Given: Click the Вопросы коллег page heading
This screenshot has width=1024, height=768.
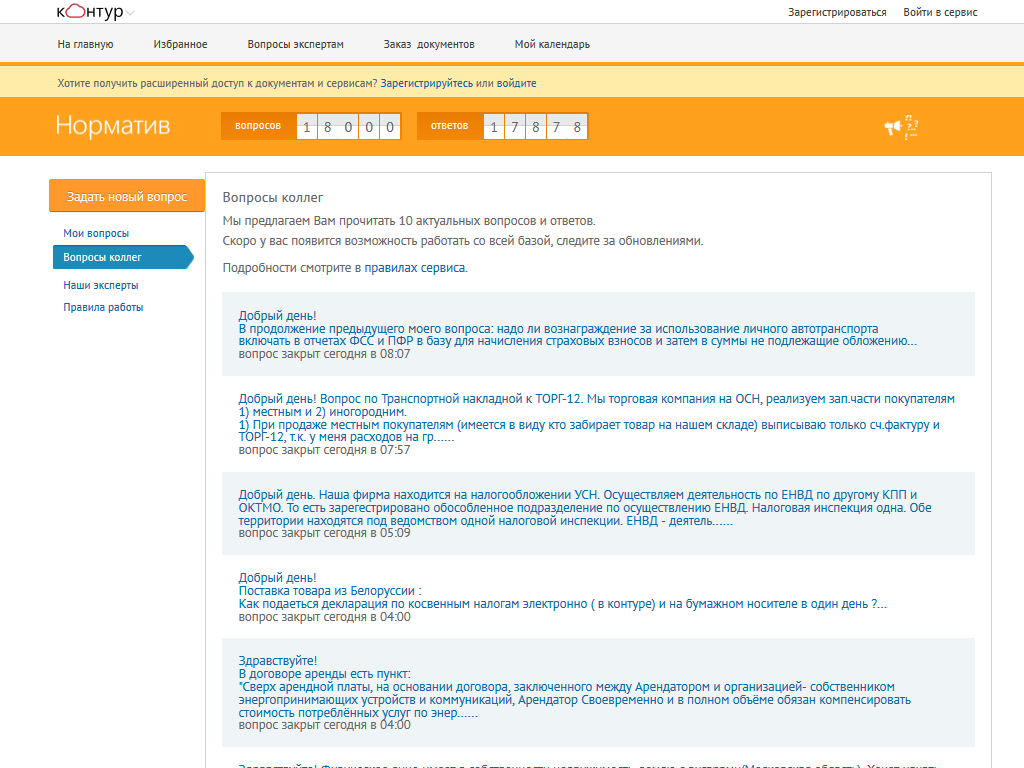Looking at the screenshot, I should click(273, 197).
